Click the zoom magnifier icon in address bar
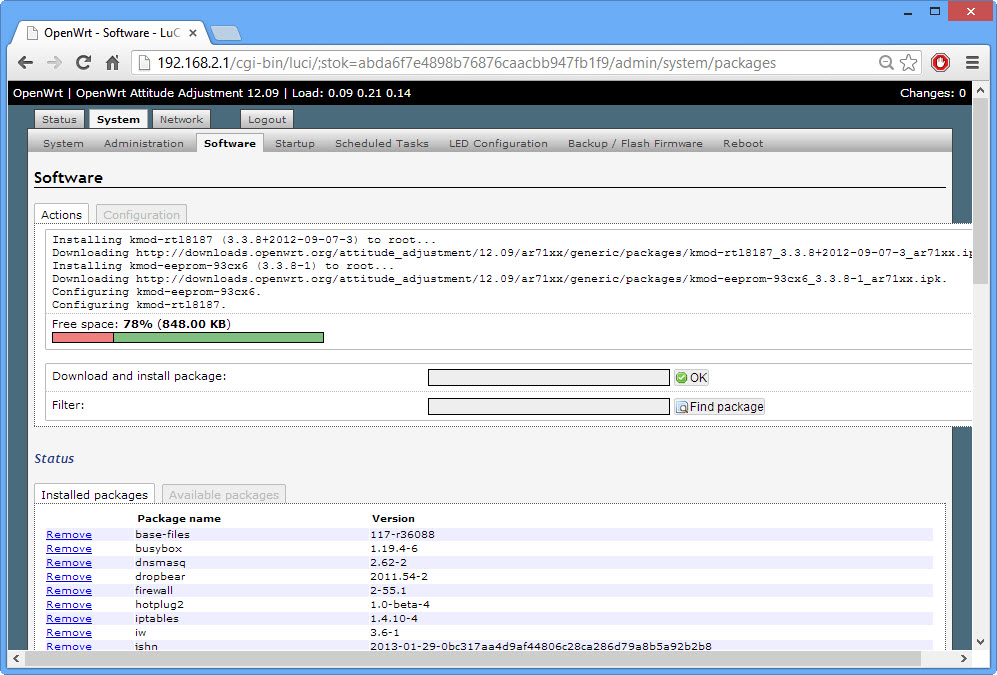The width and height of the screenshot is (997, 675). click(886, 62)
